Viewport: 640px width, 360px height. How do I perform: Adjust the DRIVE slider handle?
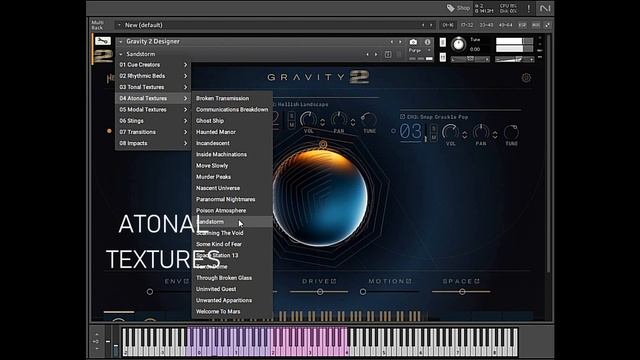[x=320, y=292]
